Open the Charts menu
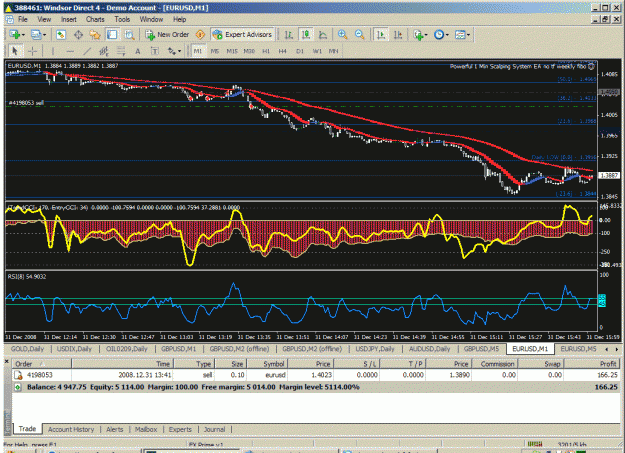This screenshot has width=625, height=453. 95,19
